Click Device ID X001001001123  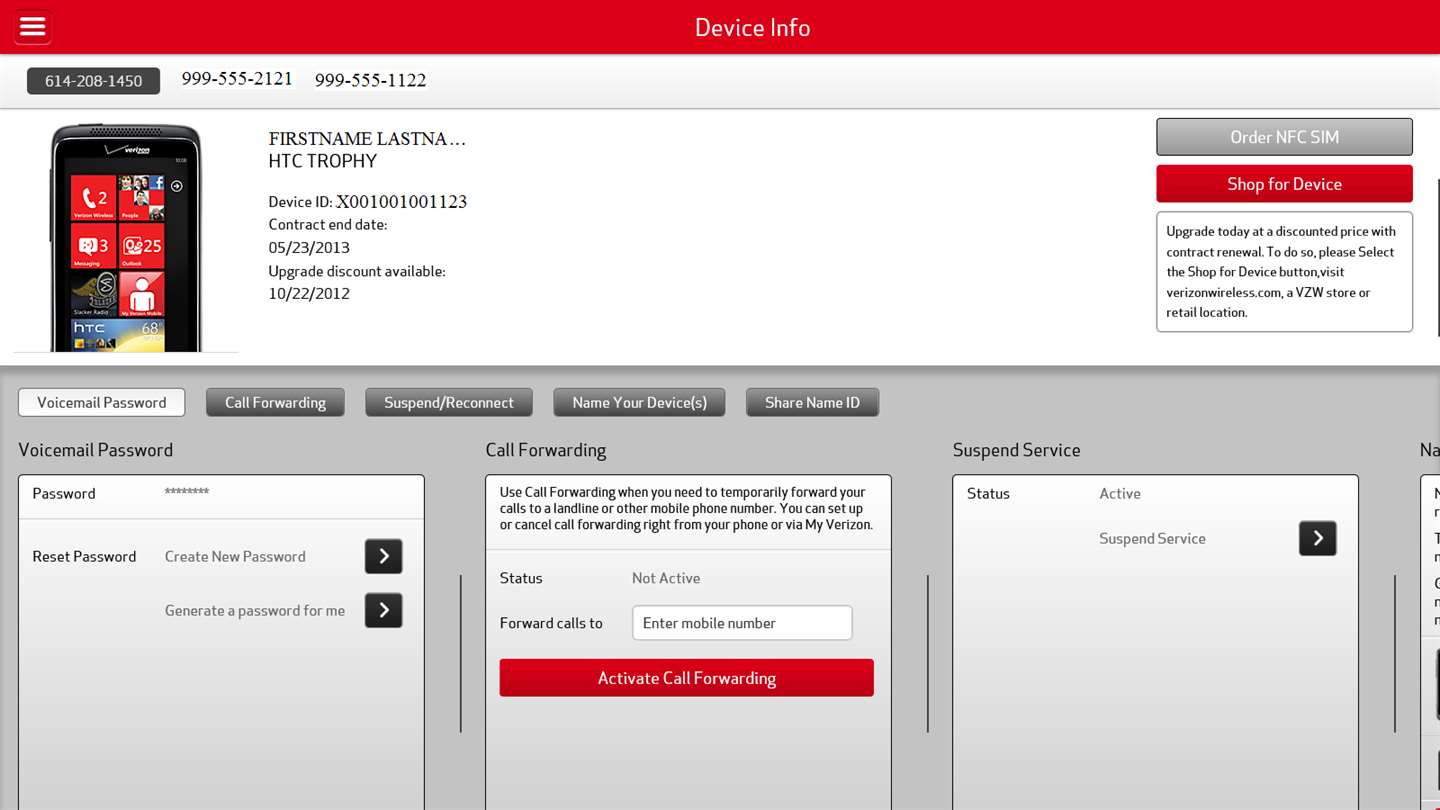click(367, 201)
